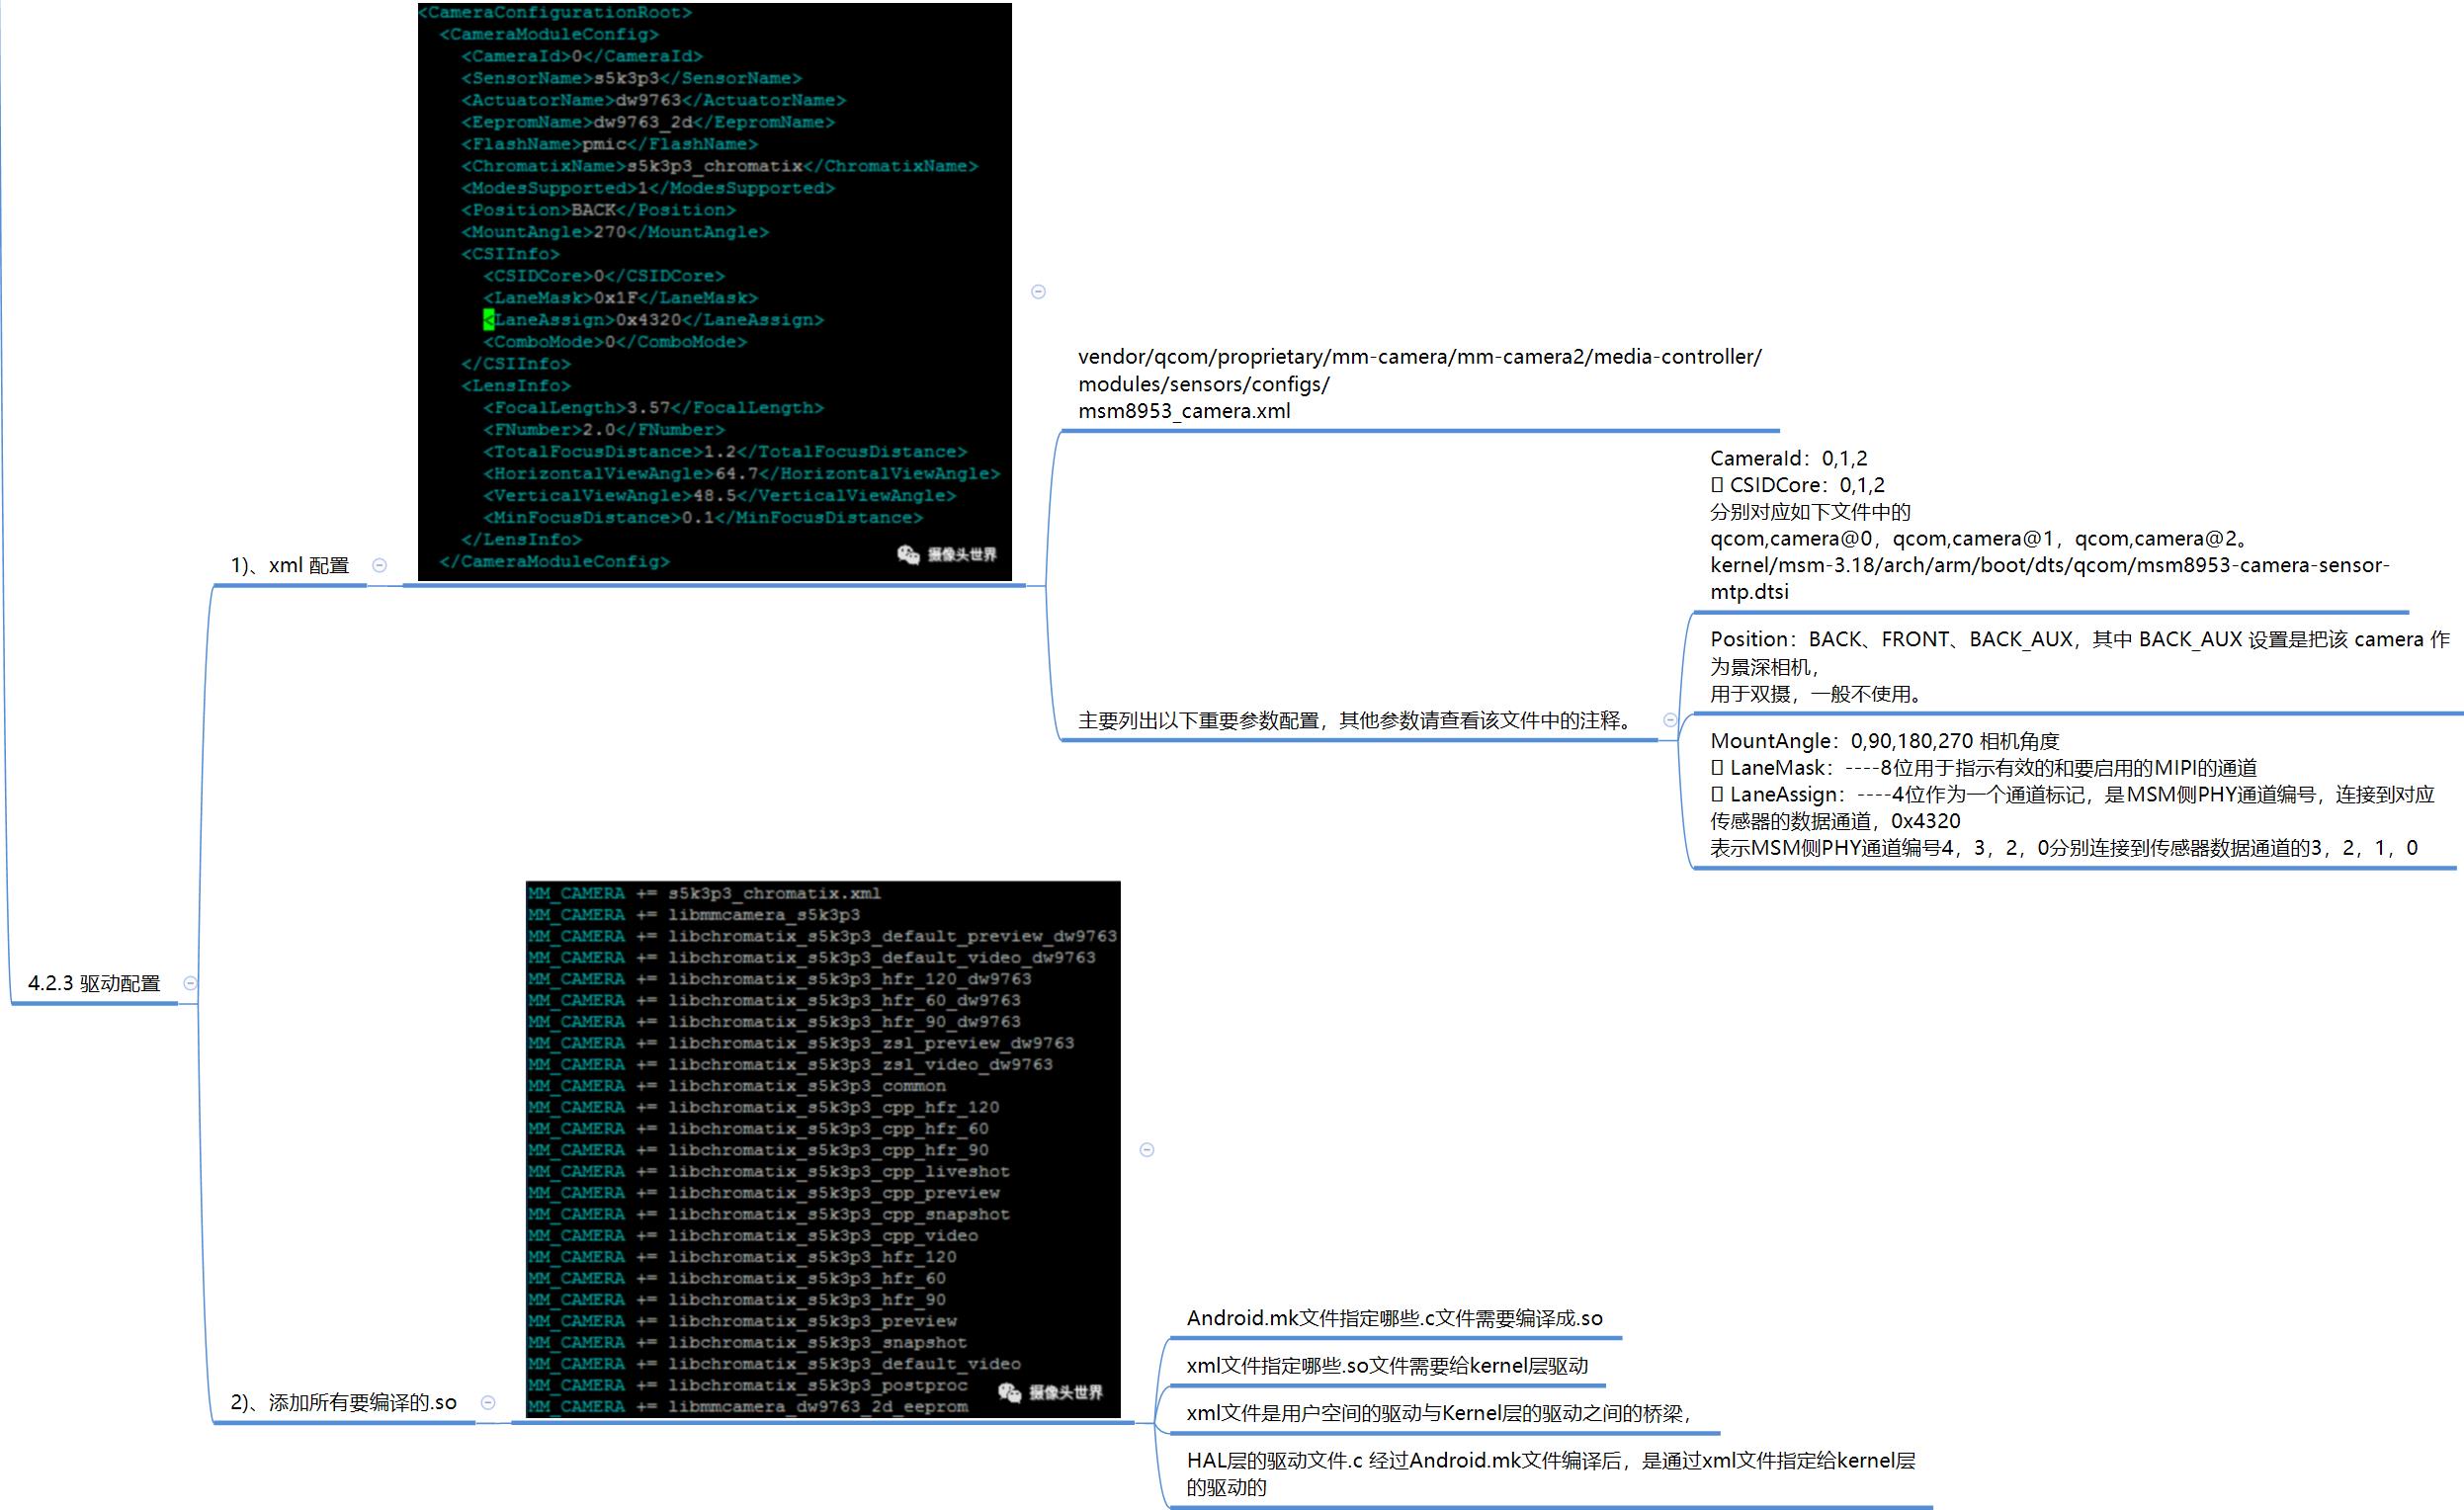Select 'Android.mk文件指定哪些.c文件' topic

[x=1394, y=1318]
